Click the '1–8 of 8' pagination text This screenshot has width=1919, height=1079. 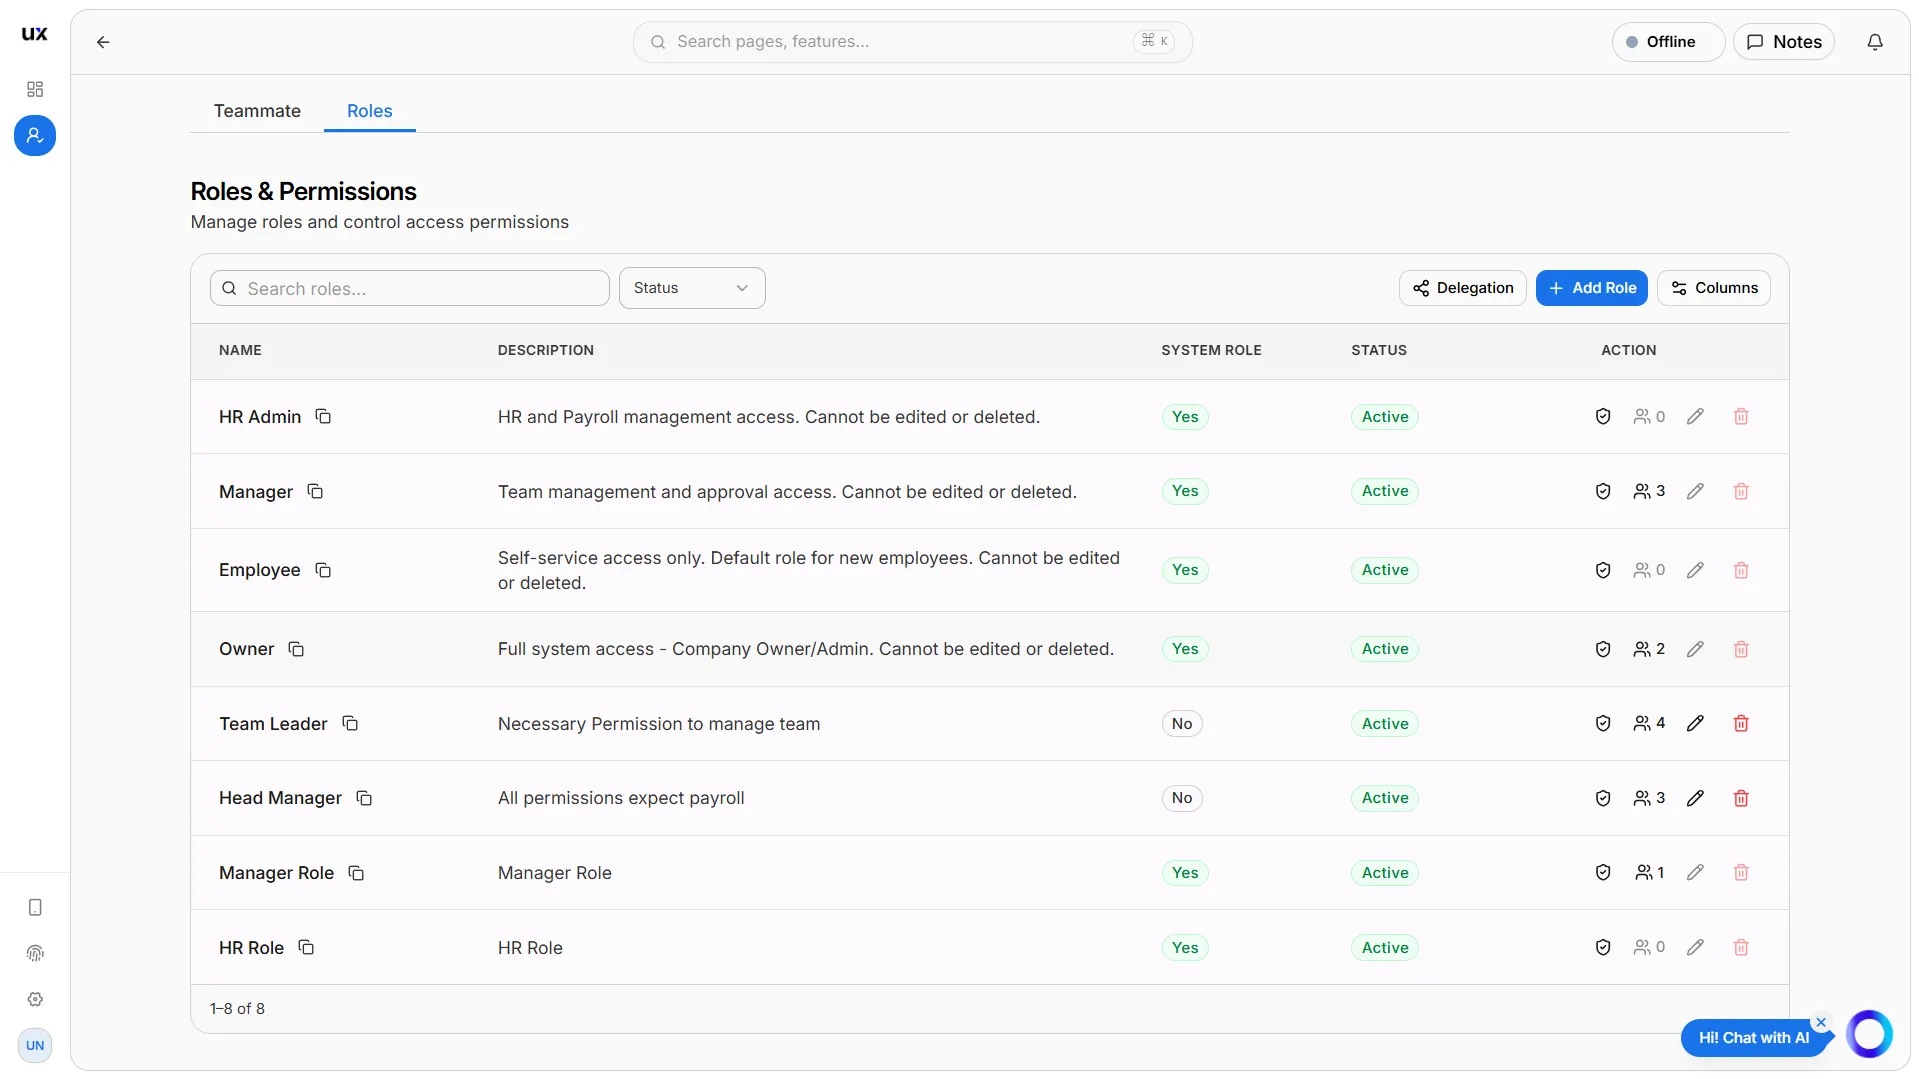pos(237,1009)
